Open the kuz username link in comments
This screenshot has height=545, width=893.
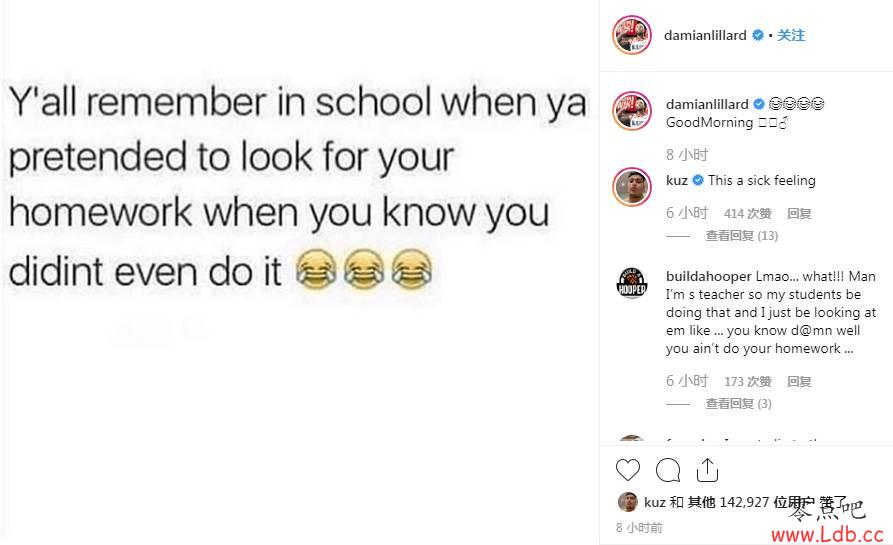click(677, 181)
